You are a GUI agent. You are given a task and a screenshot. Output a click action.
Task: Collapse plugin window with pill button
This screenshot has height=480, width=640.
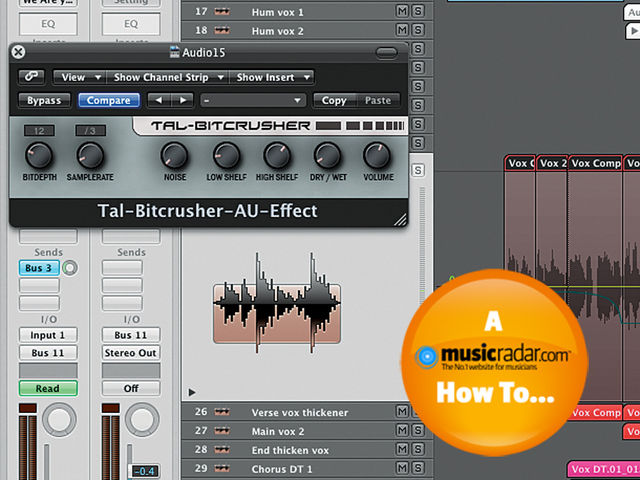(386, 53)
